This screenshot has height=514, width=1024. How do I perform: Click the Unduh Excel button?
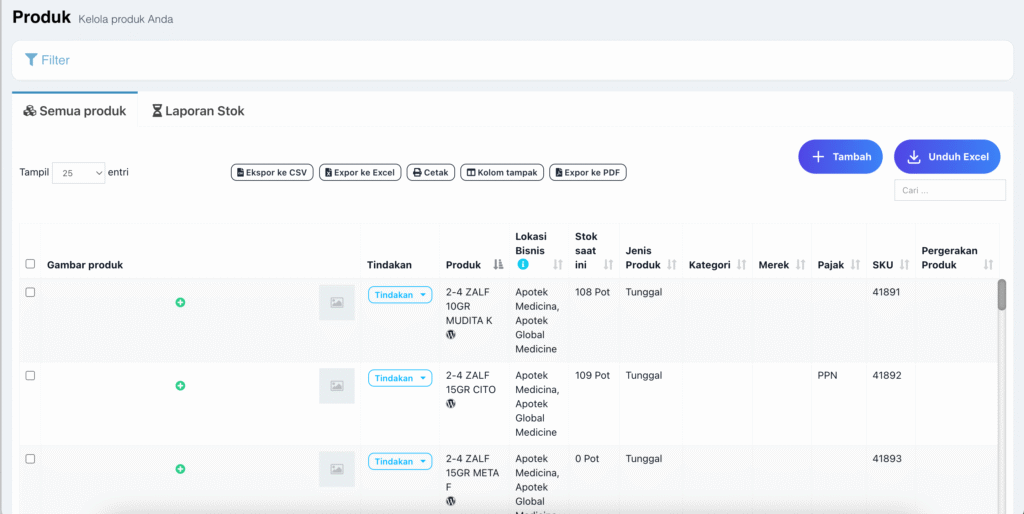pos(947,157)
